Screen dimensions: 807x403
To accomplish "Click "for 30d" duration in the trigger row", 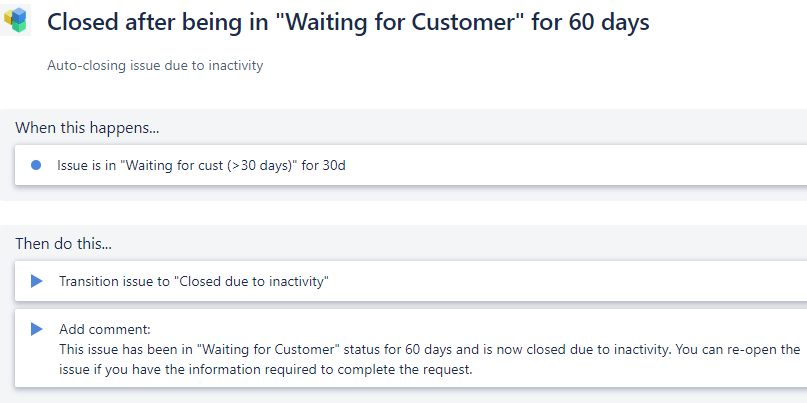I will [324, 166].
